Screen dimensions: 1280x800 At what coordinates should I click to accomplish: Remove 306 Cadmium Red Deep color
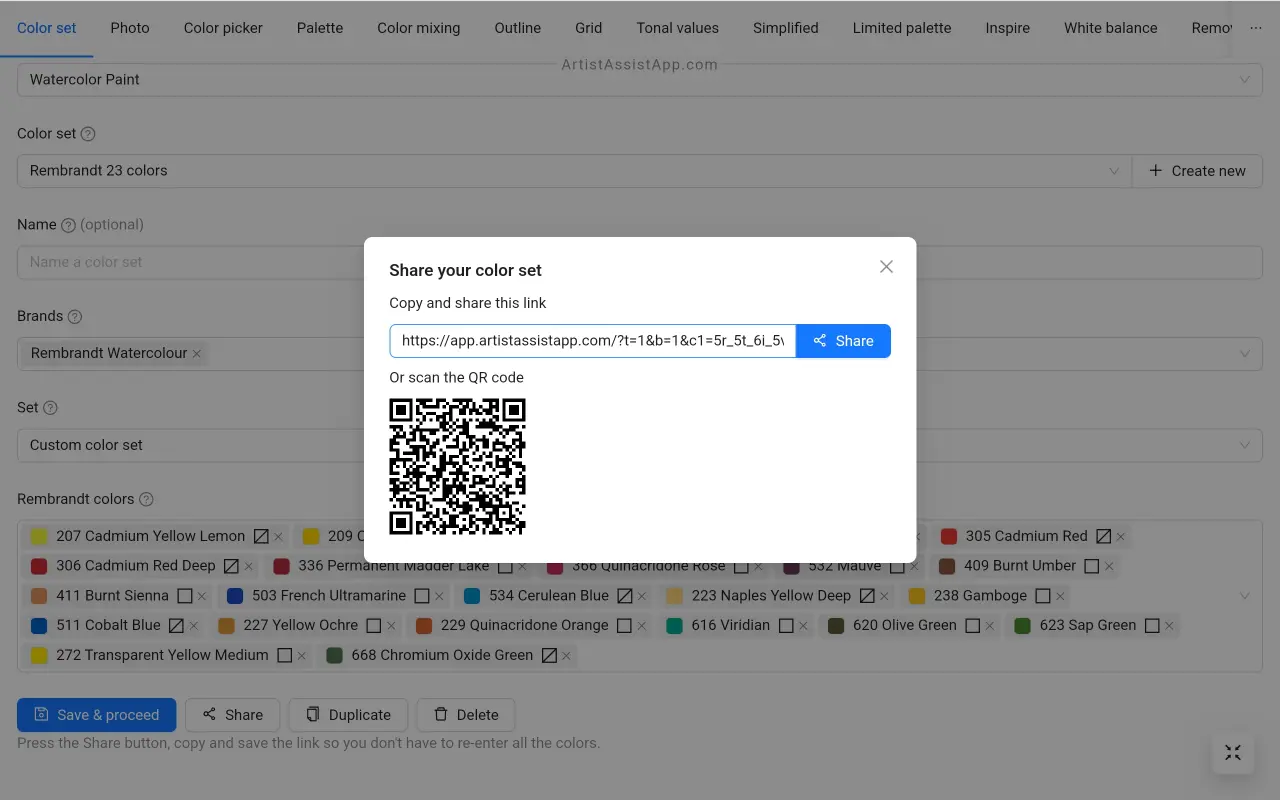249,567
